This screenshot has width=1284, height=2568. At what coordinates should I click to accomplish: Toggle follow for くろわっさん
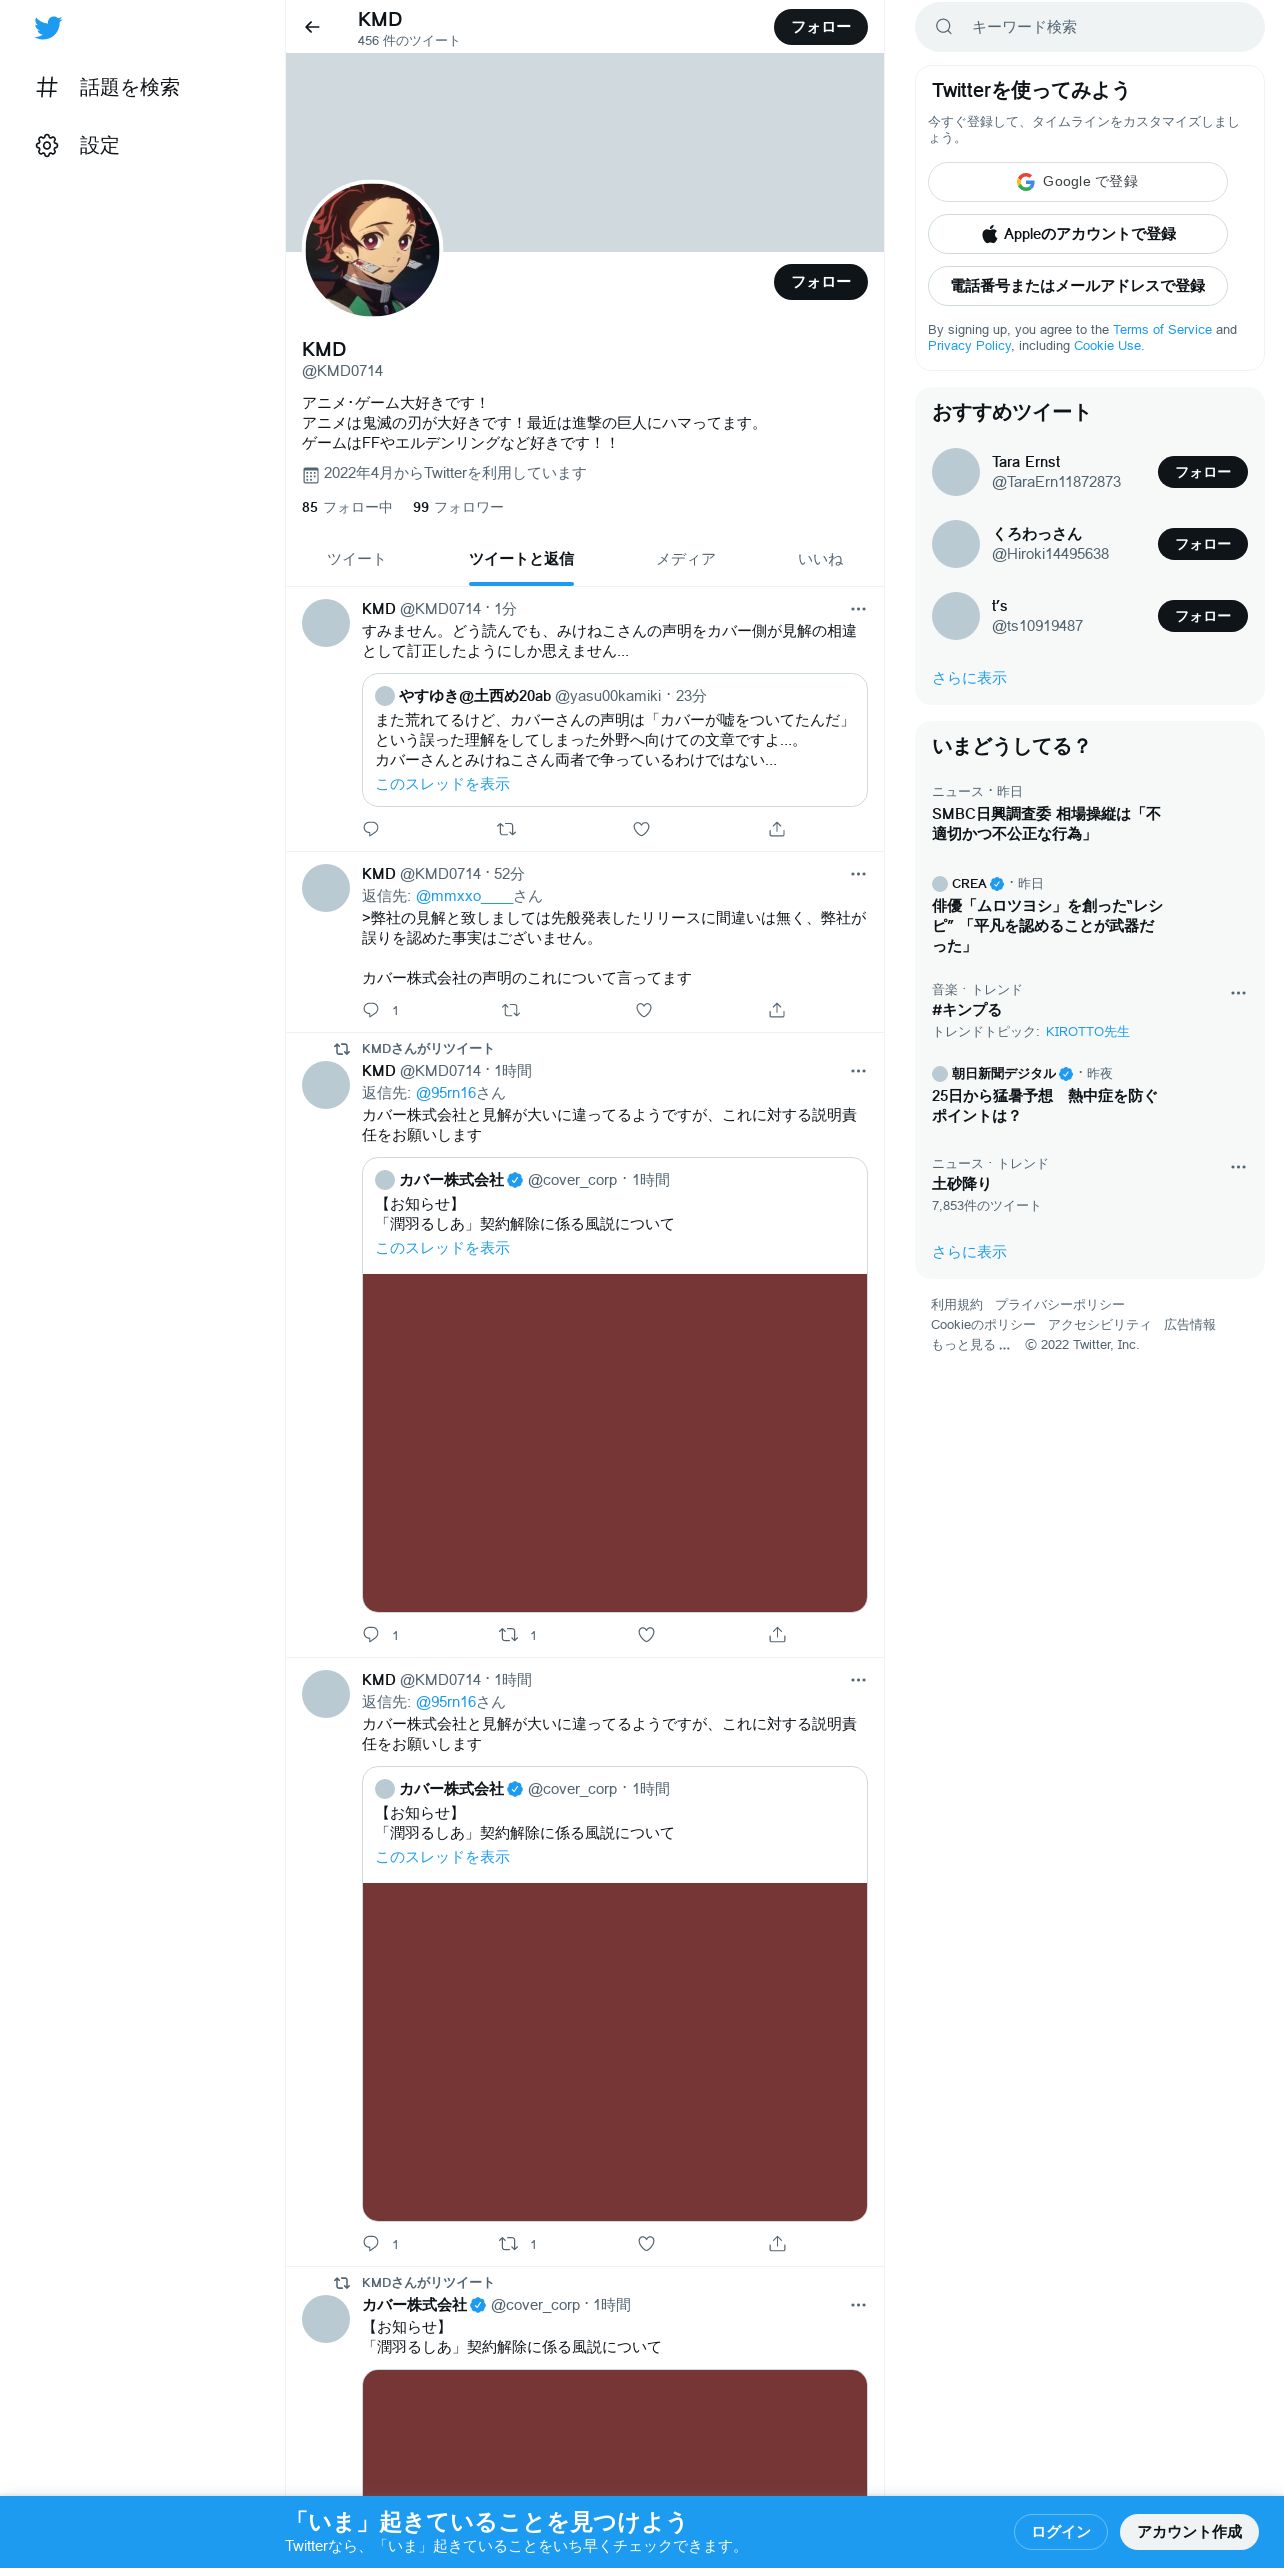point(1202,544)
